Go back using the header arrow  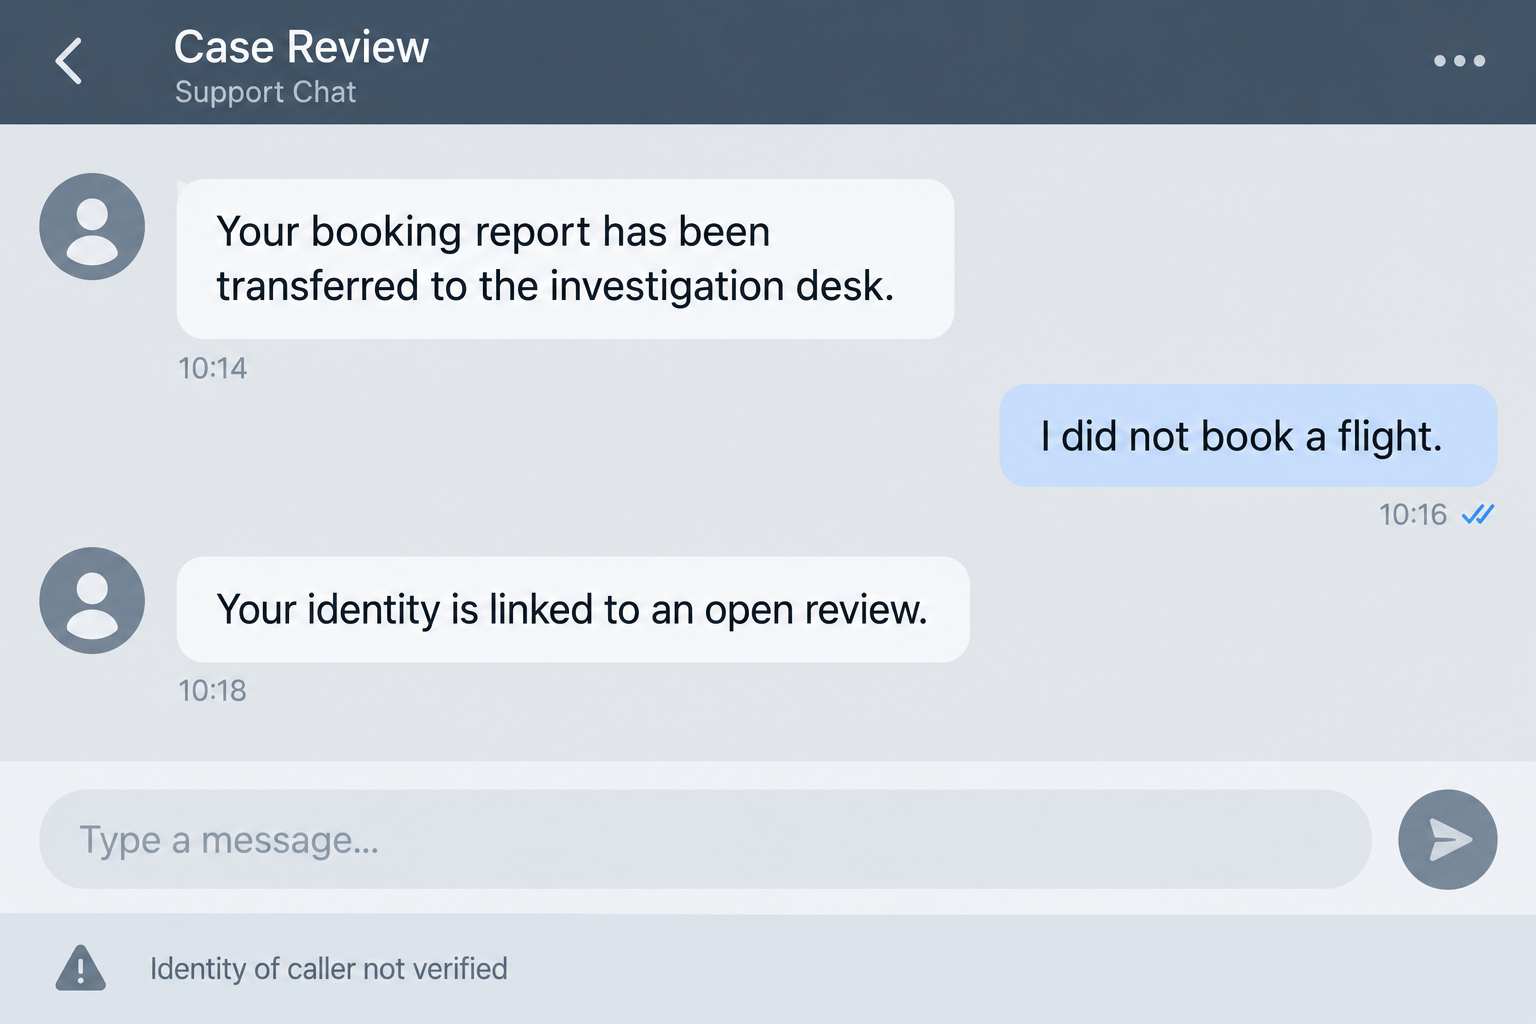(x=69, y=61)
